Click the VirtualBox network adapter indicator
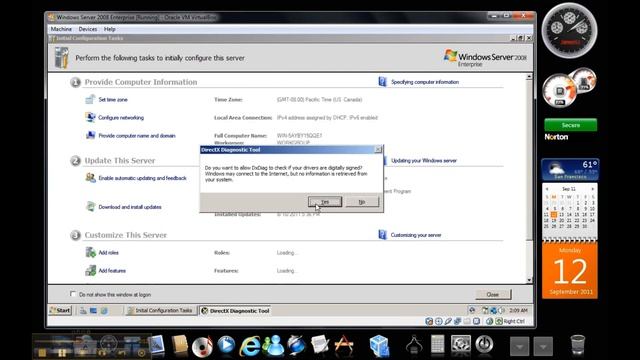 point(458,321)
